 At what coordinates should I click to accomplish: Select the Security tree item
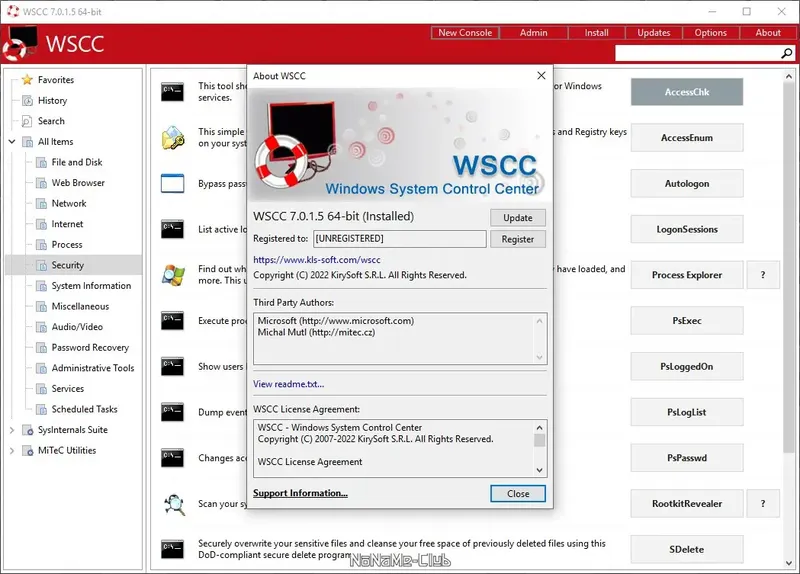(x=67, y=265)
